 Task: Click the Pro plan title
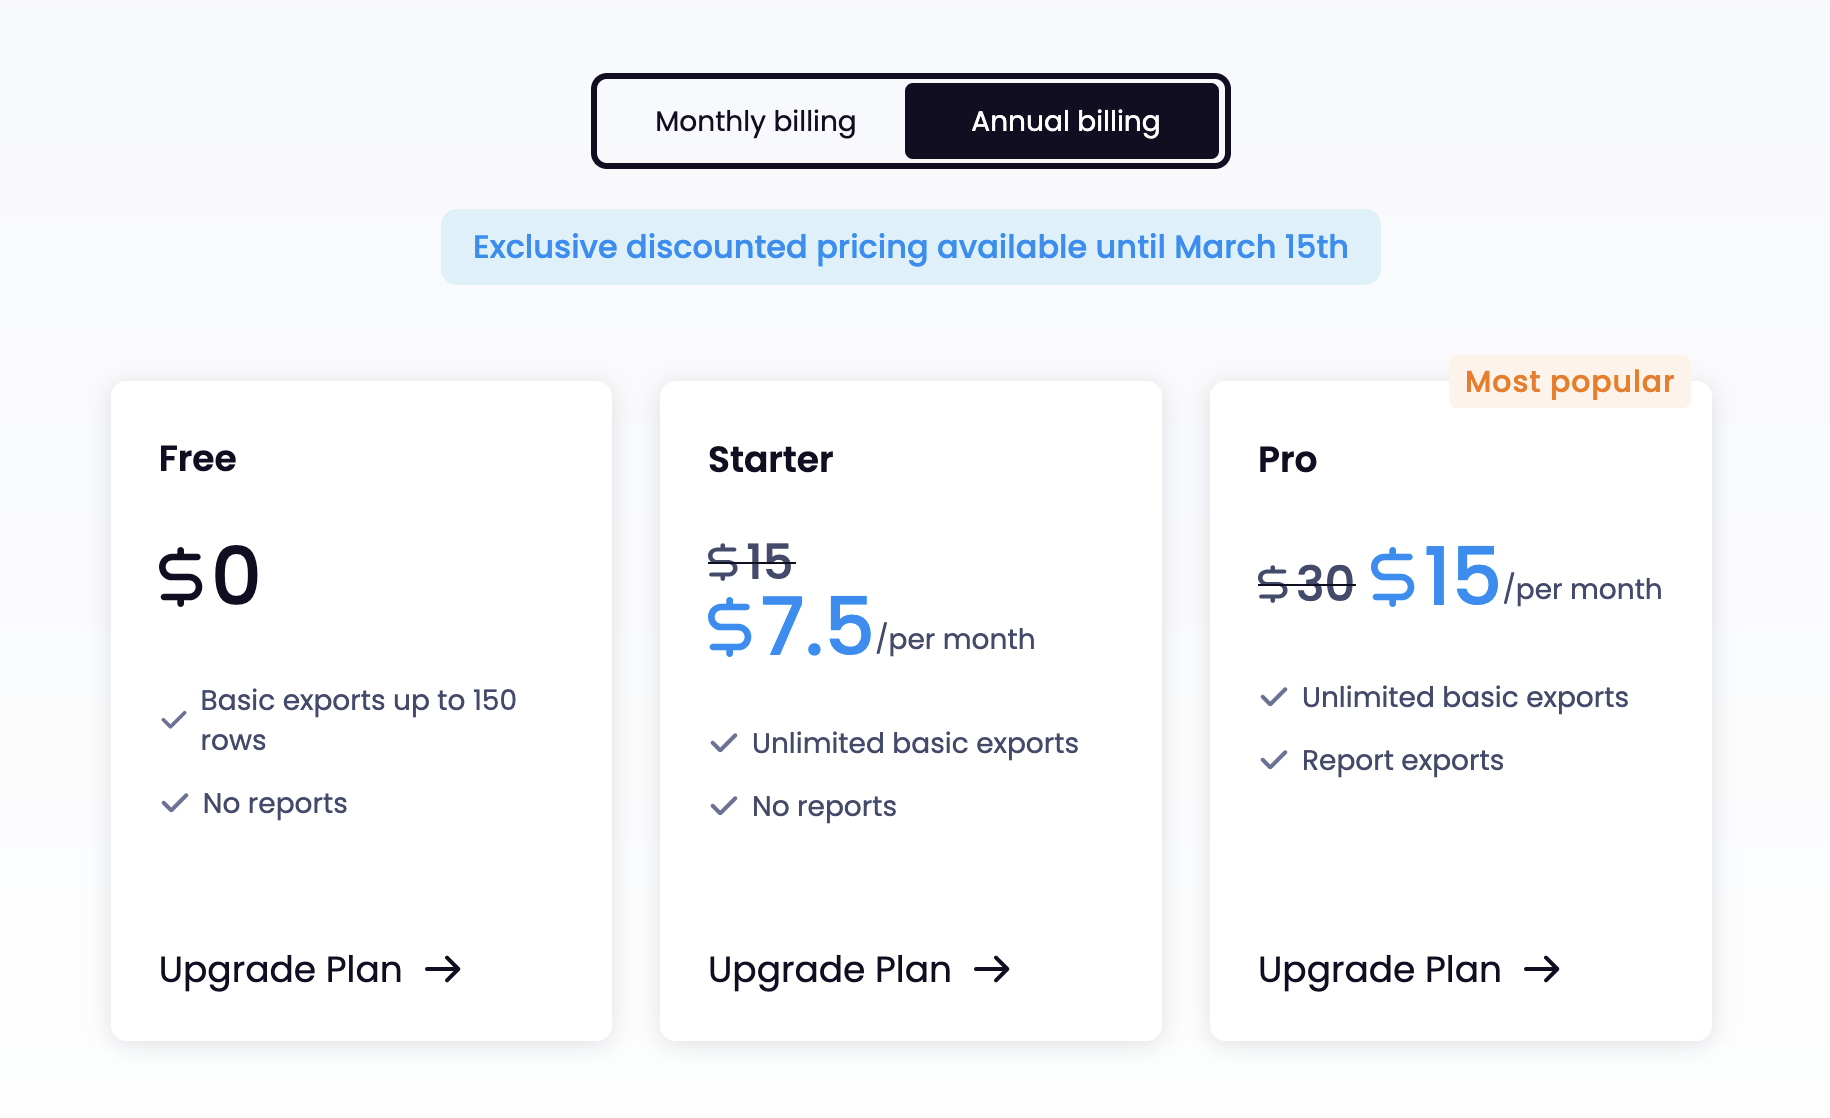pyautogui.click(x=1287, y=460)
